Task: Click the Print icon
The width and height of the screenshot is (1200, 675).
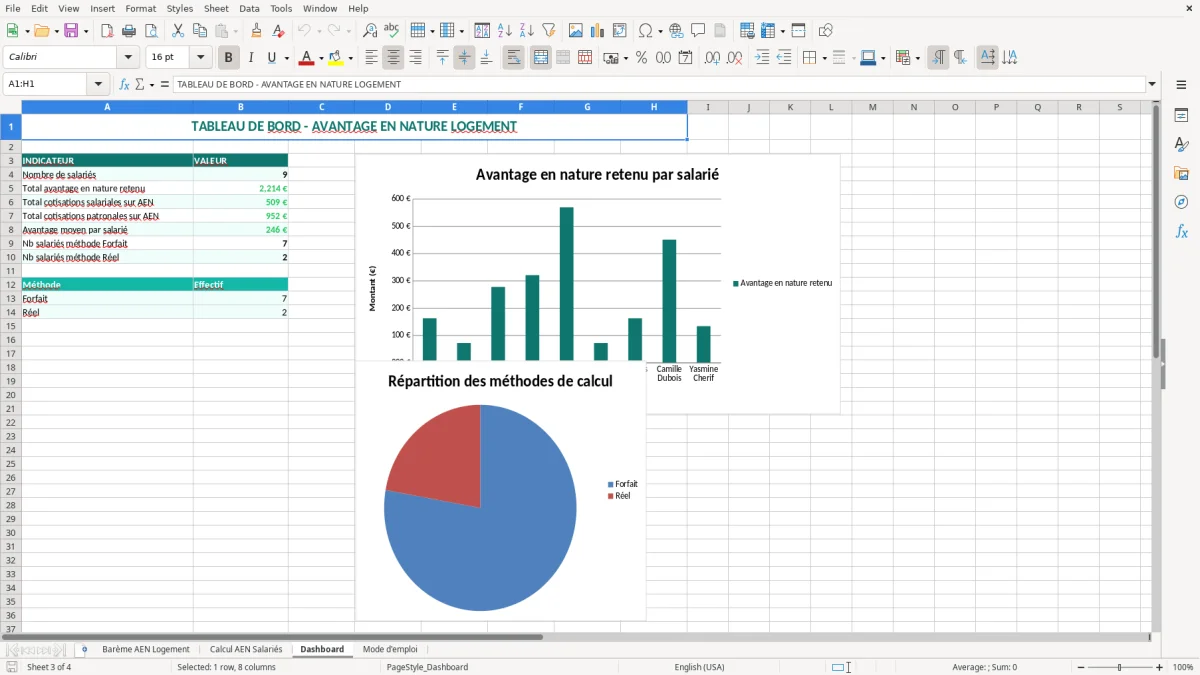Action: [x=129, y=31]
